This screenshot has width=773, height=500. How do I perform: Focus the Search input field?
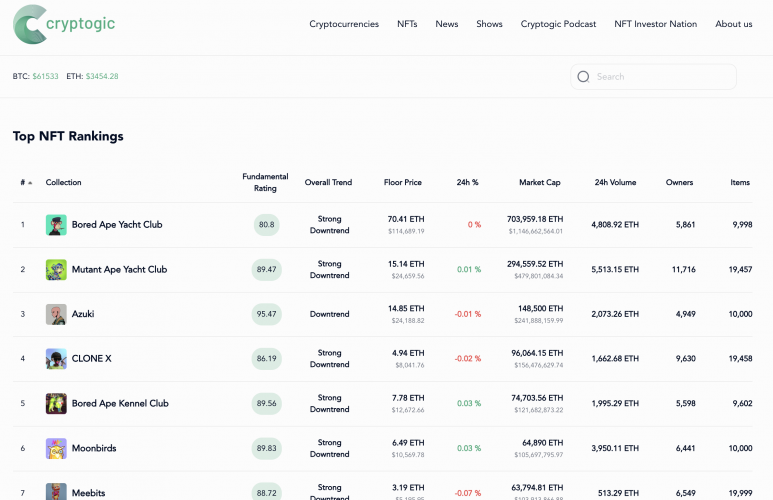tap(653, 76)
